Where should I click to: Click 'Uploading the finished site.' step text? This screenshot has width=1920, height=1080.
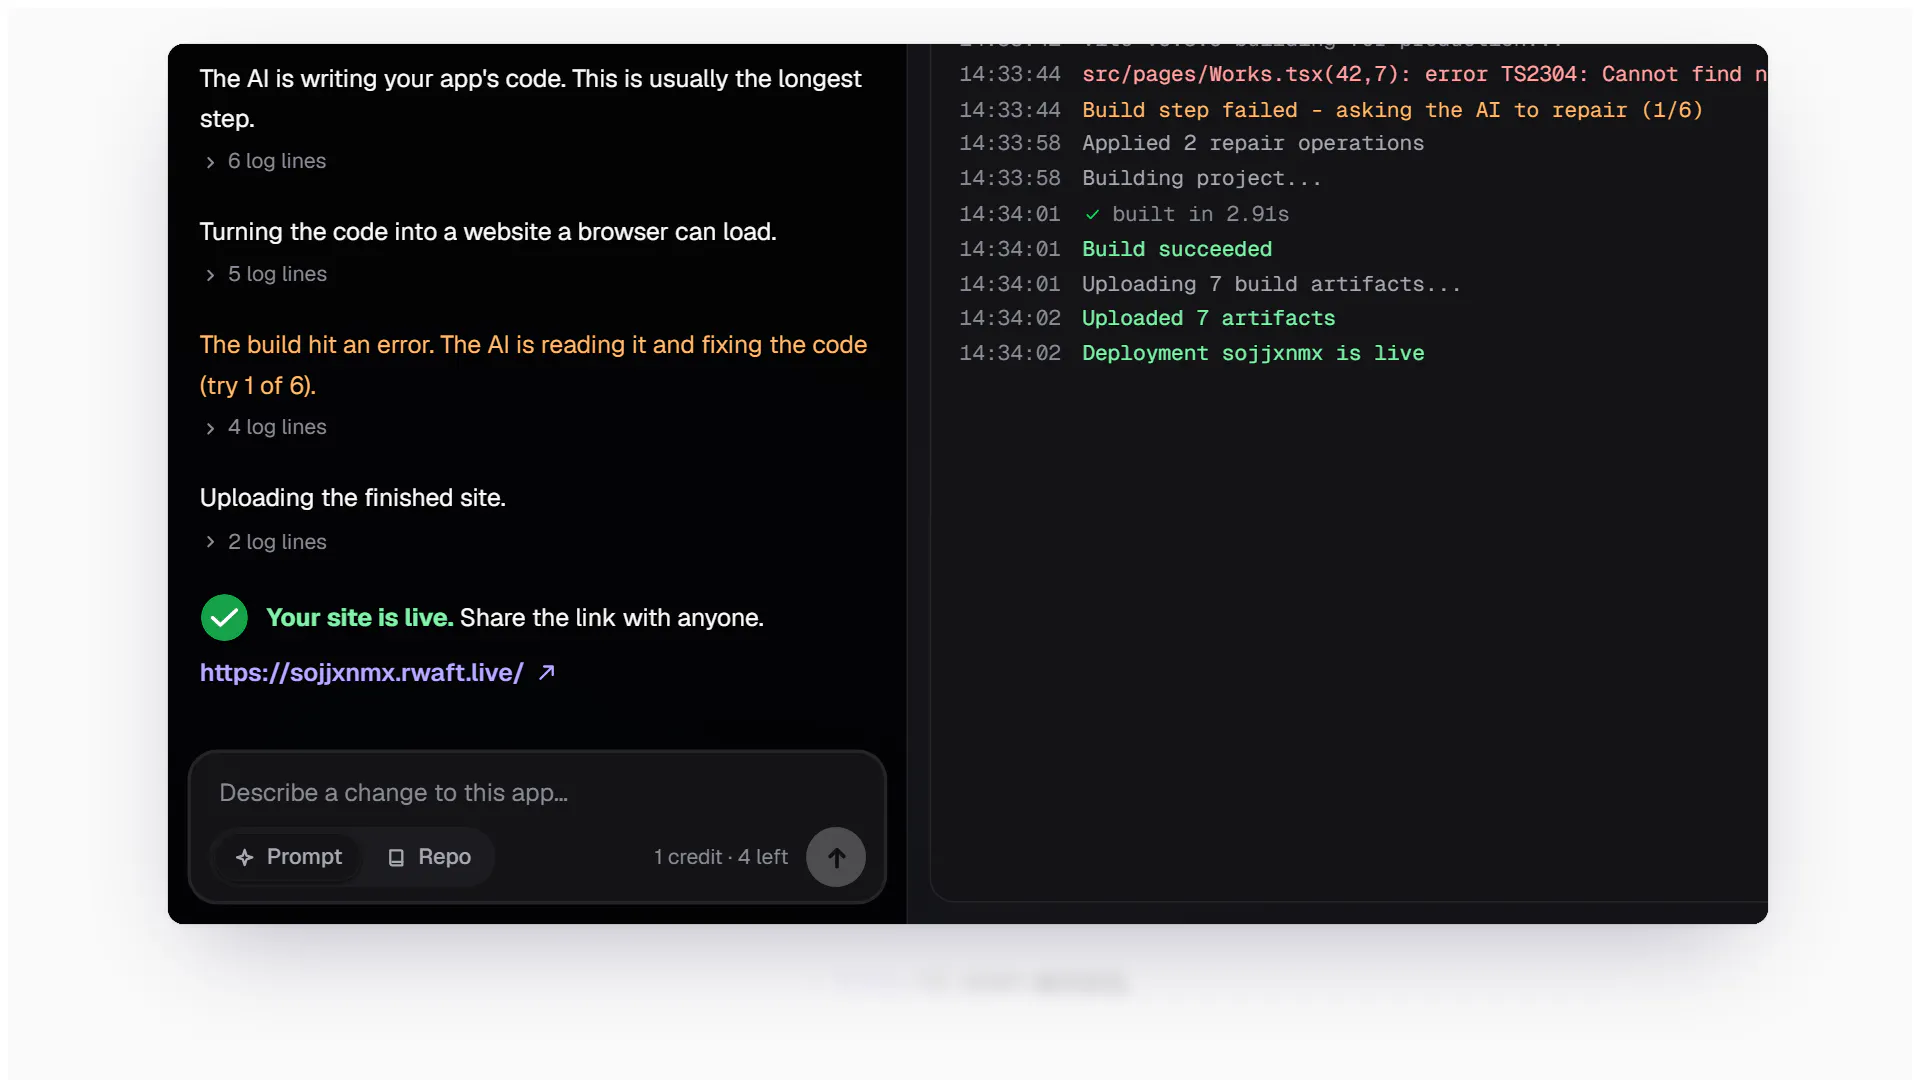(x=353, y=498)
